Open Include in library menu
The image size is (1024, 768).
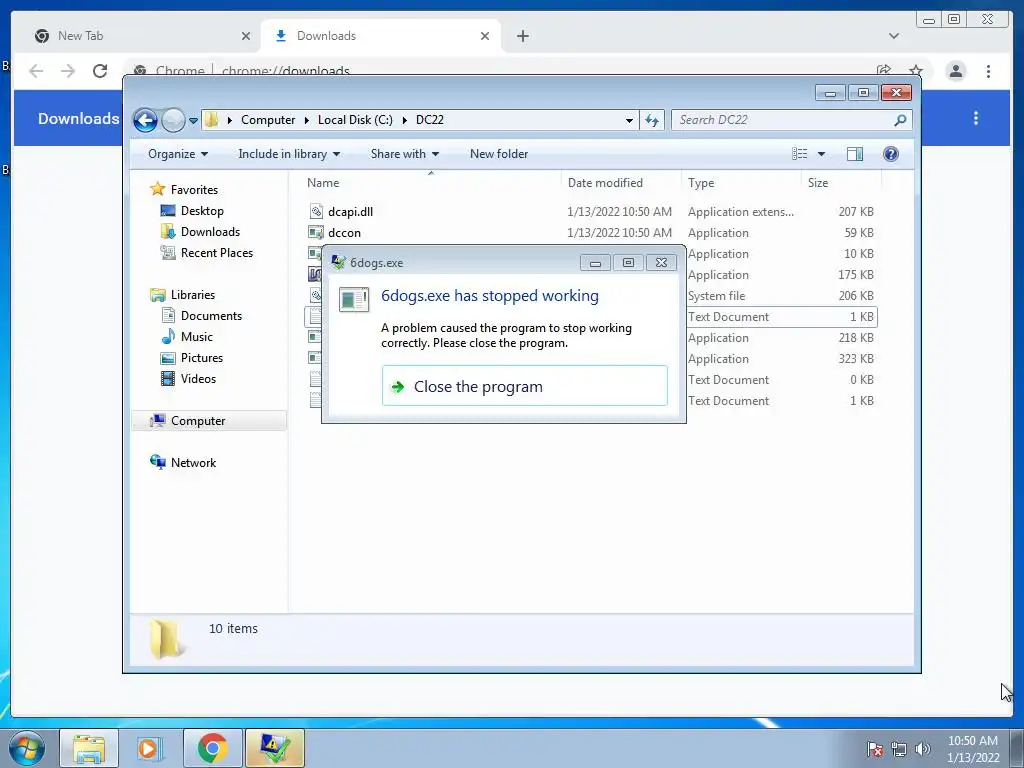[x=289, y=154]
